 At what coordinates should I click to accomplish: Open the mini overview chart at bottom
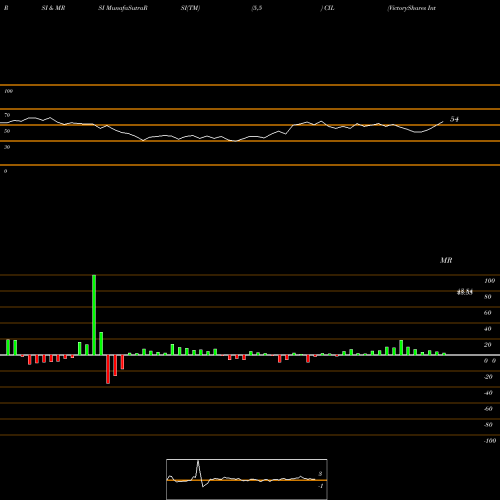coord(247,479)
